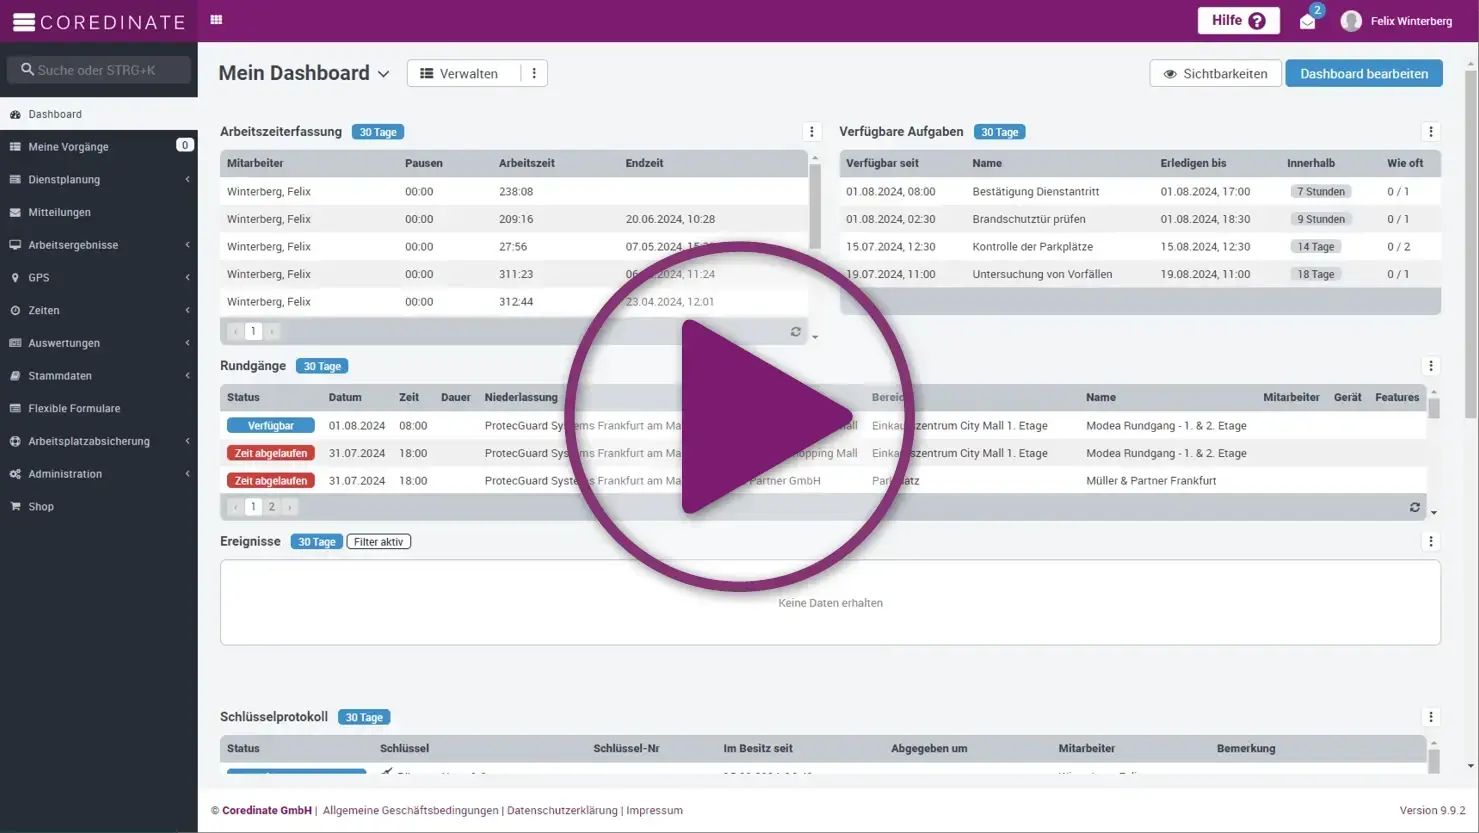Open Mitteilungen in the sidebar
This screenshot has height=833, width=1479.
pyautogui.click(x=59, y=212)
